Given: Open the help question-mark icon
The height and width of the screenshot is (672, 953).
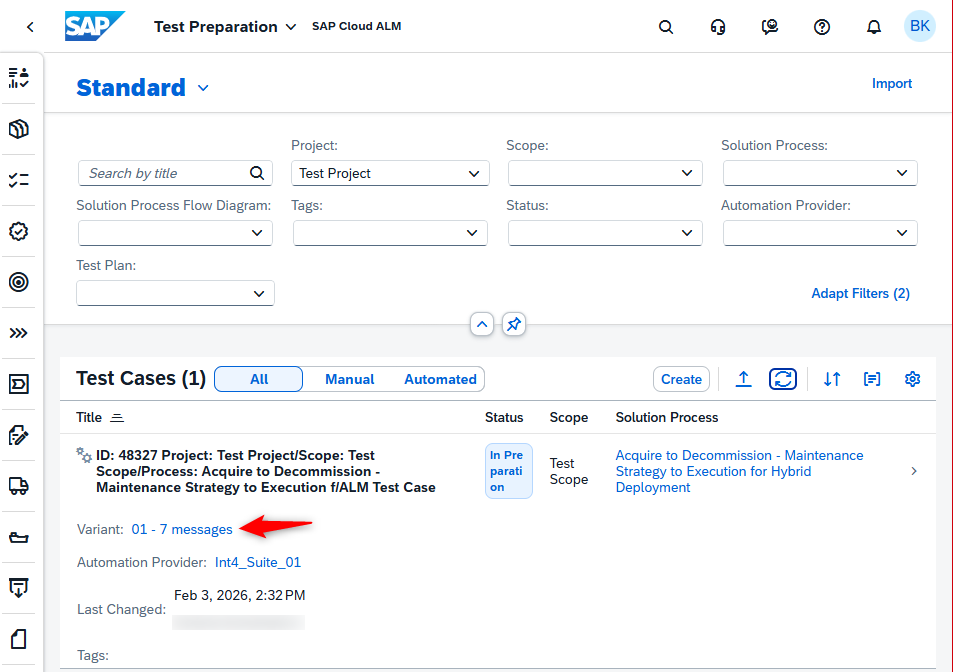Looking at the screenshot, I should [822, 27].
